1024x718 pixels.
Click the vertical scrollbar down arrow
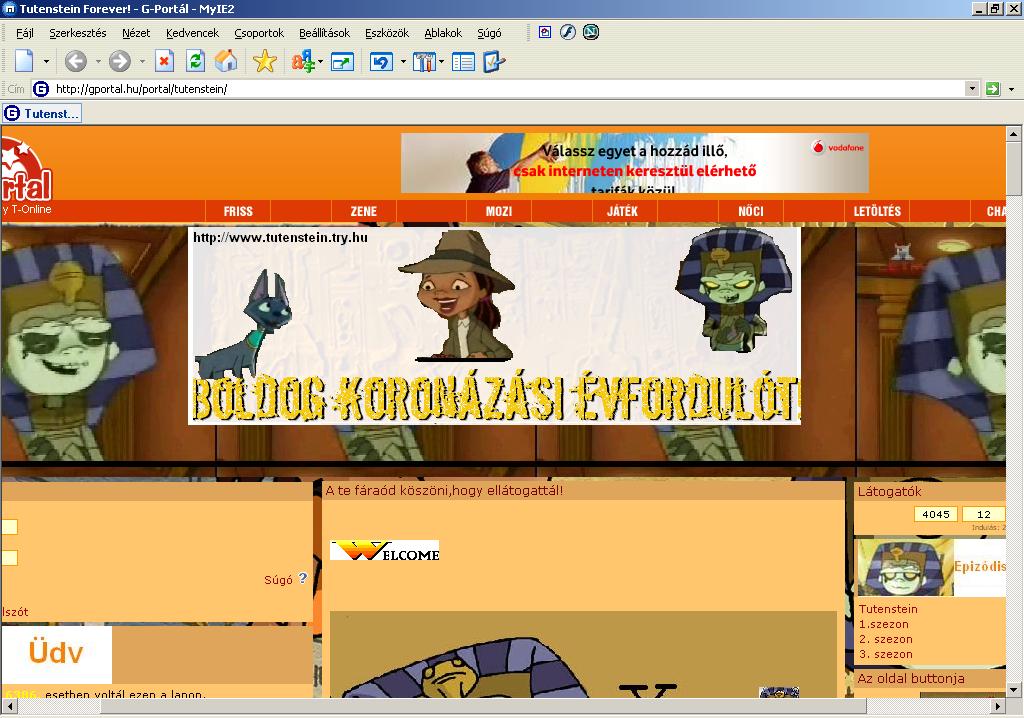[x=1014, y=689]
